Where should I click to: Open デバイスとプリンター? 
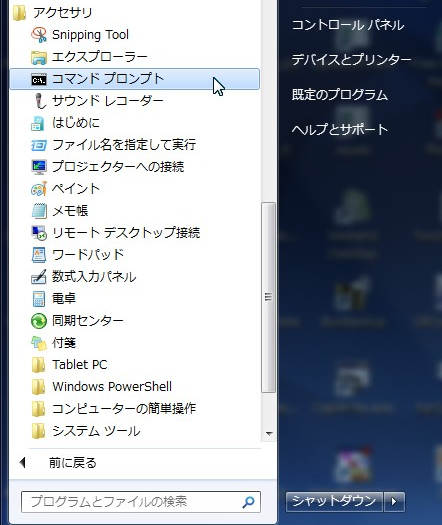coord(351,60)
